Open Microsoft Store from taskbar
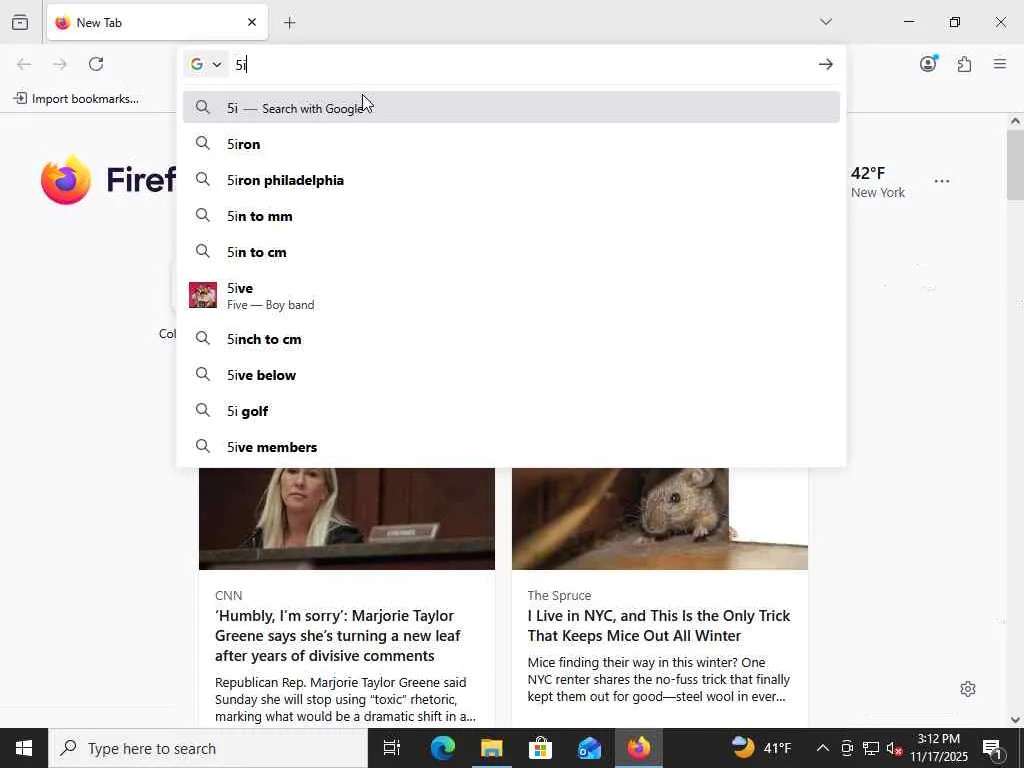This screenshot has width=1024, height=768. tap(540, 748)
